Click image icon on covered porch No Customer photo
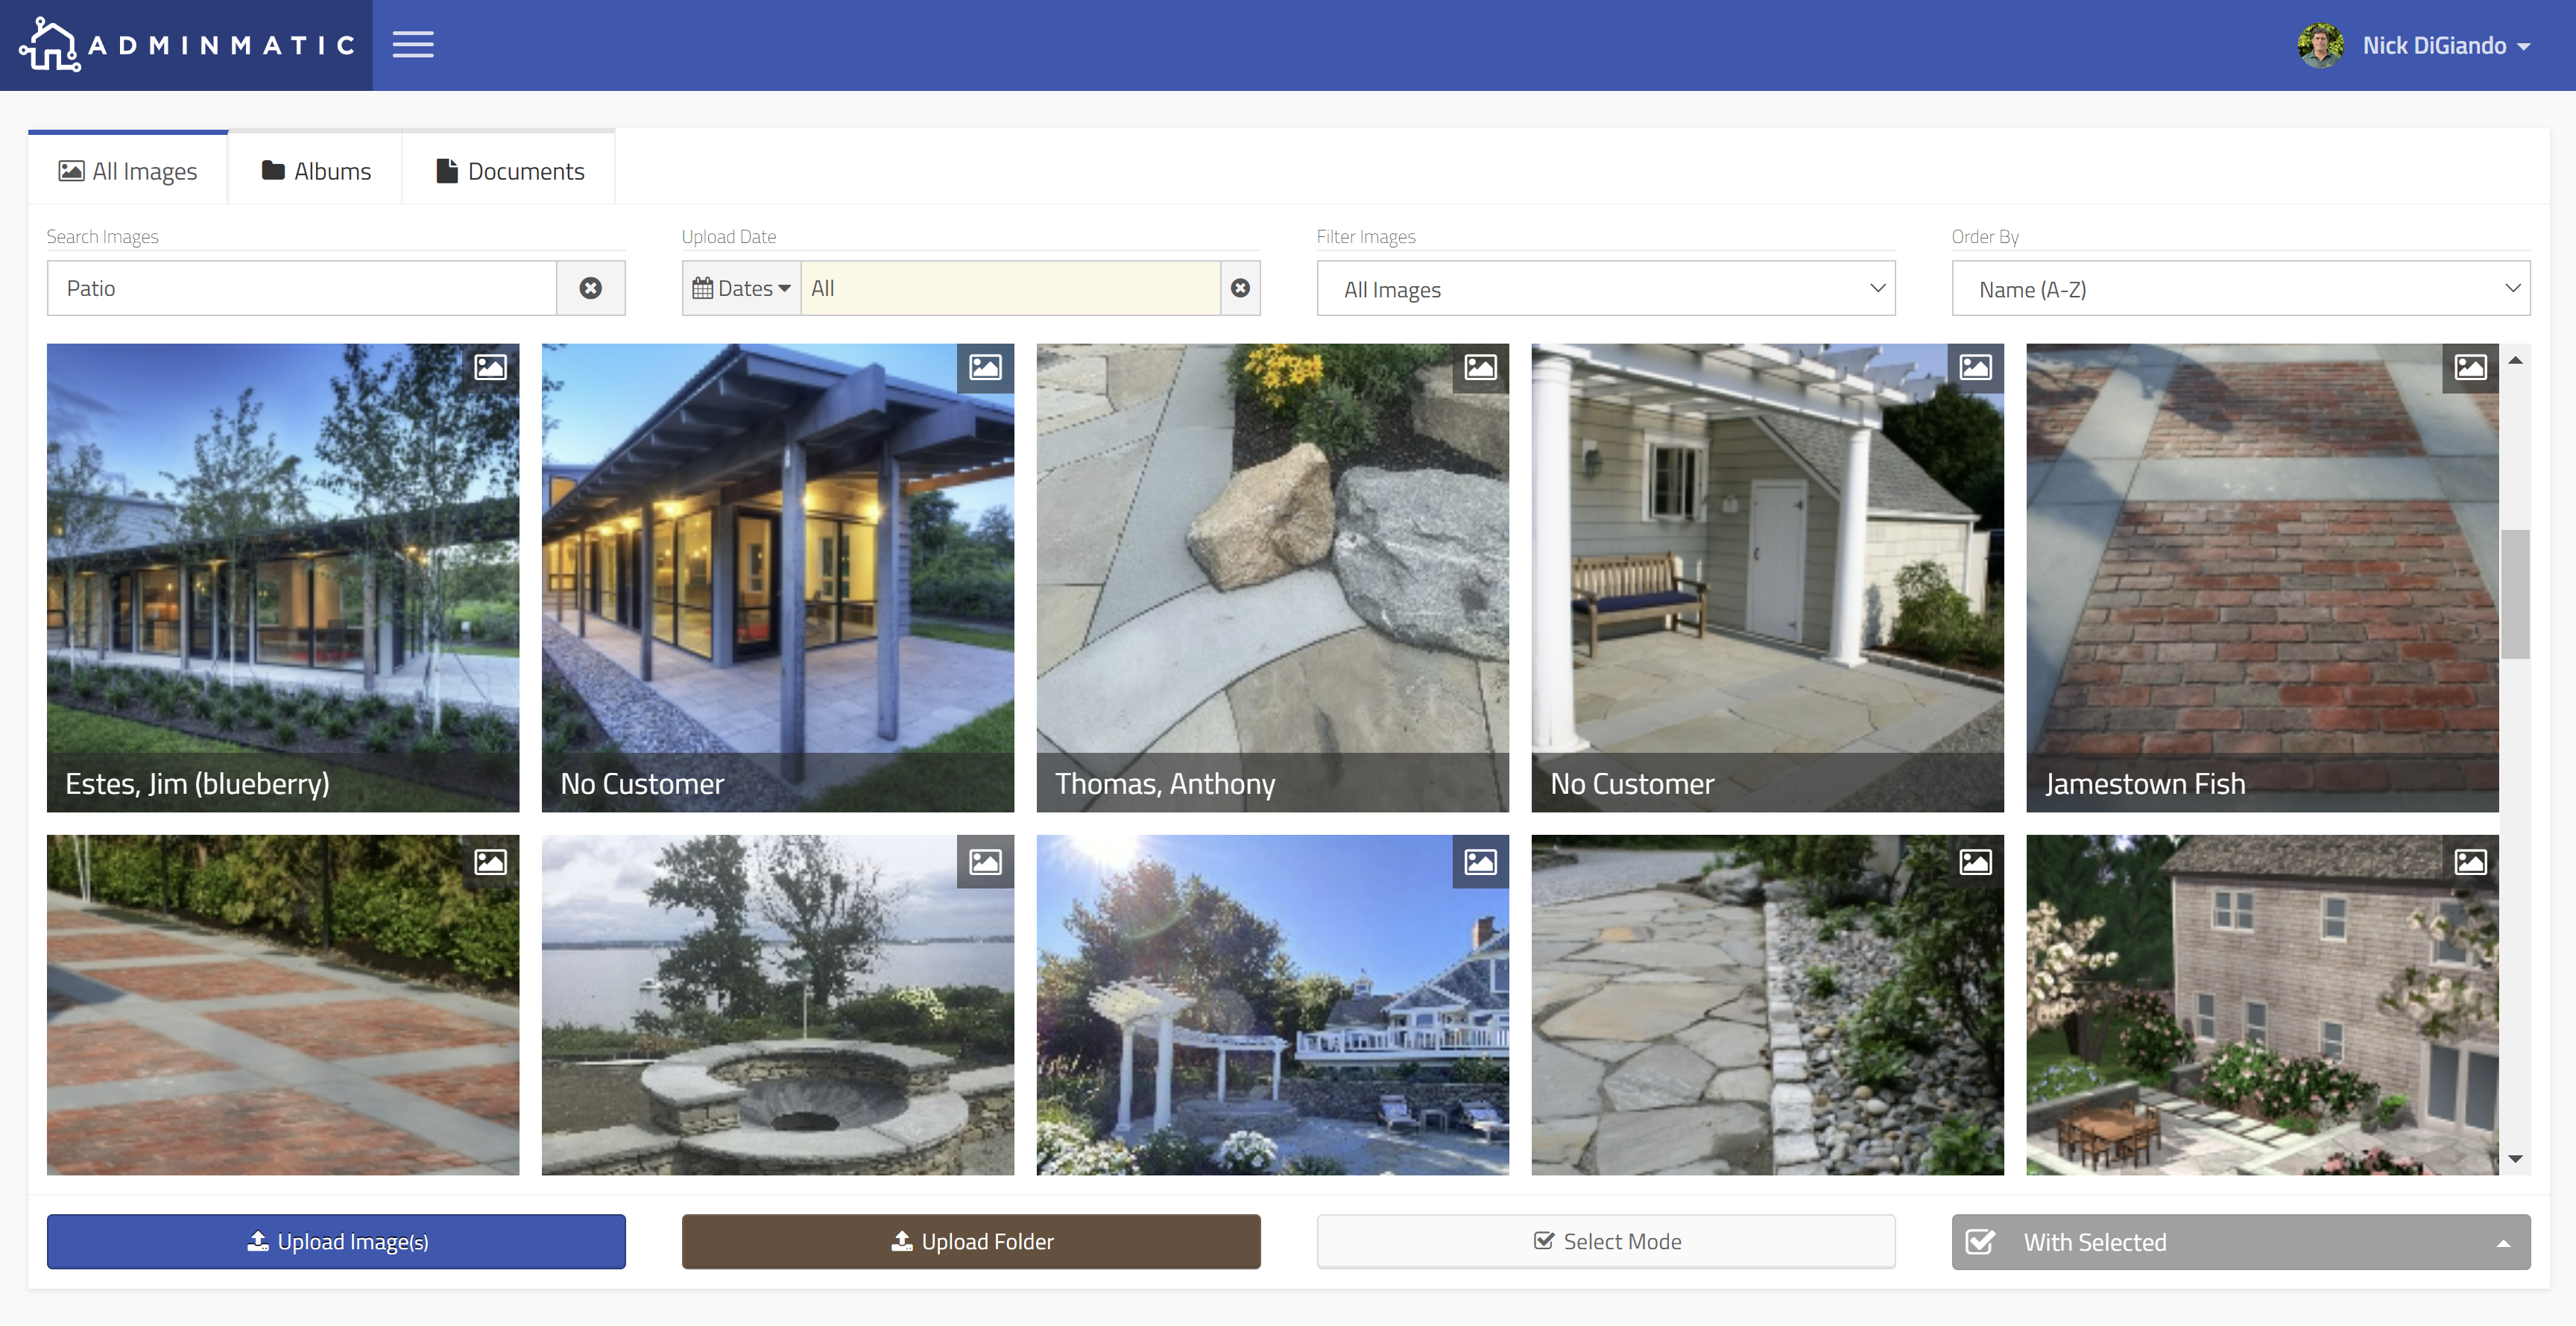The width and height of the screenshot is (2576, 1326). [985, 368]
